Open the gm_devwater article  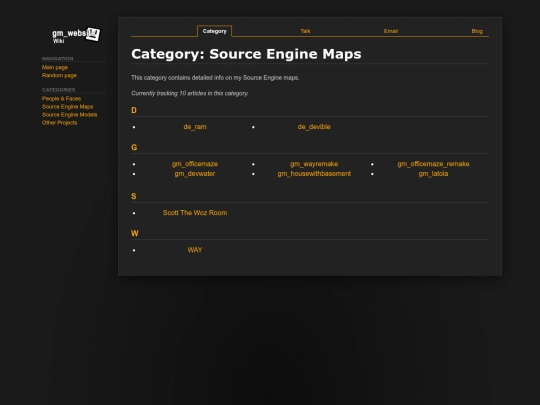[195, 174]
